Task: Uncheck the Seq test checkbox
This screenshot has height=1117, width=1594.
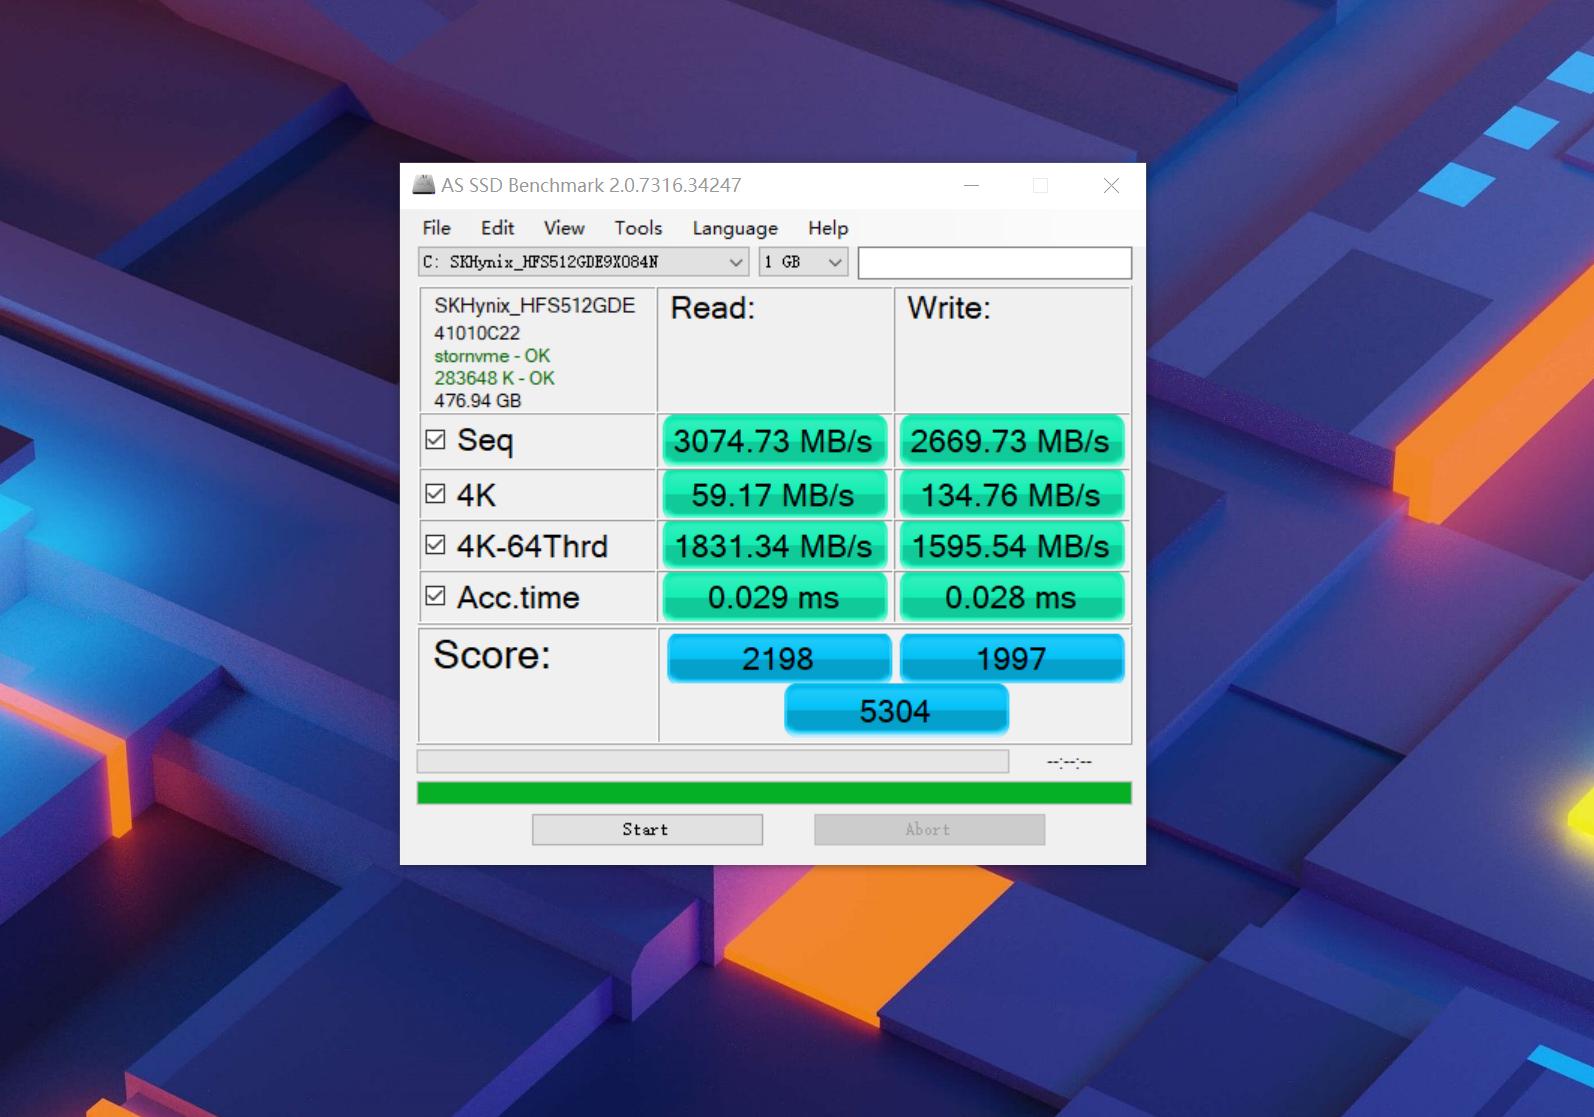Action: point(435,440)
